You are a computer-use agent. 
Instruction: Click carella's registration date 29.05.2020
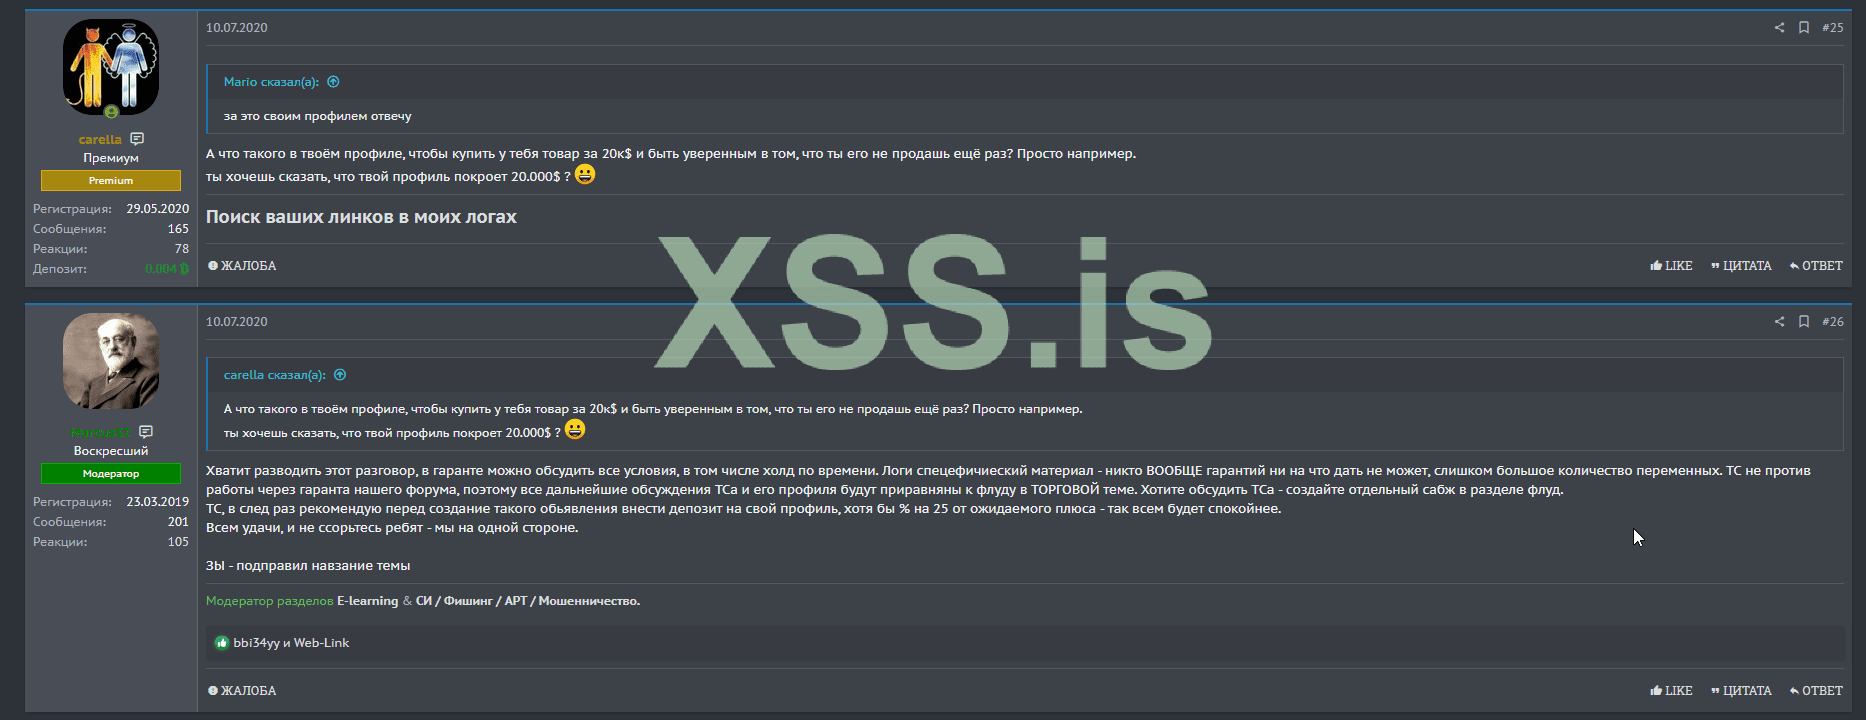tap(158, 209)
